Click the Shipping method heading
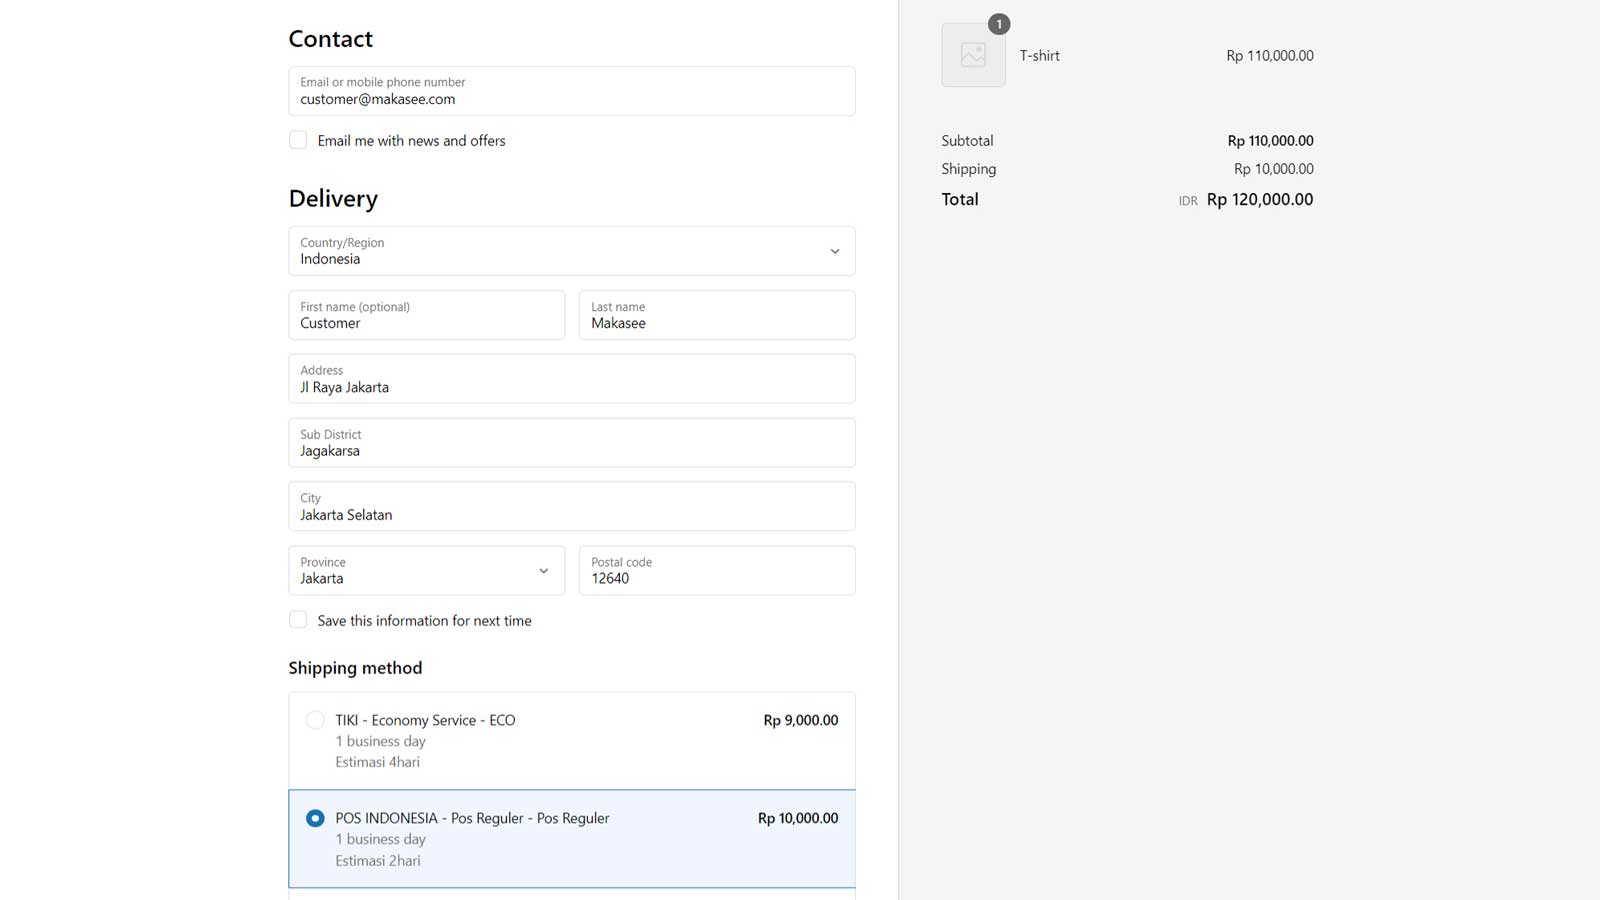 tap(355, 668)
